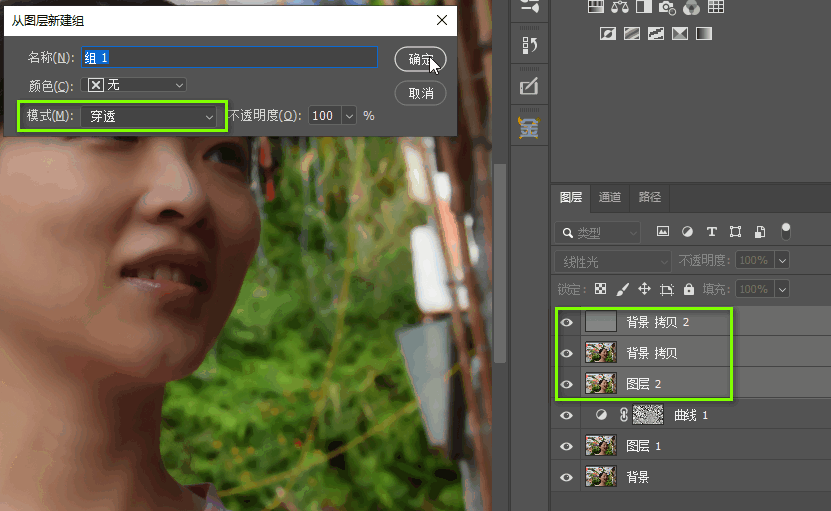Click the 确定 button
Screen dimensions: 831x511
pyautogui.click(x=420, y=59)
